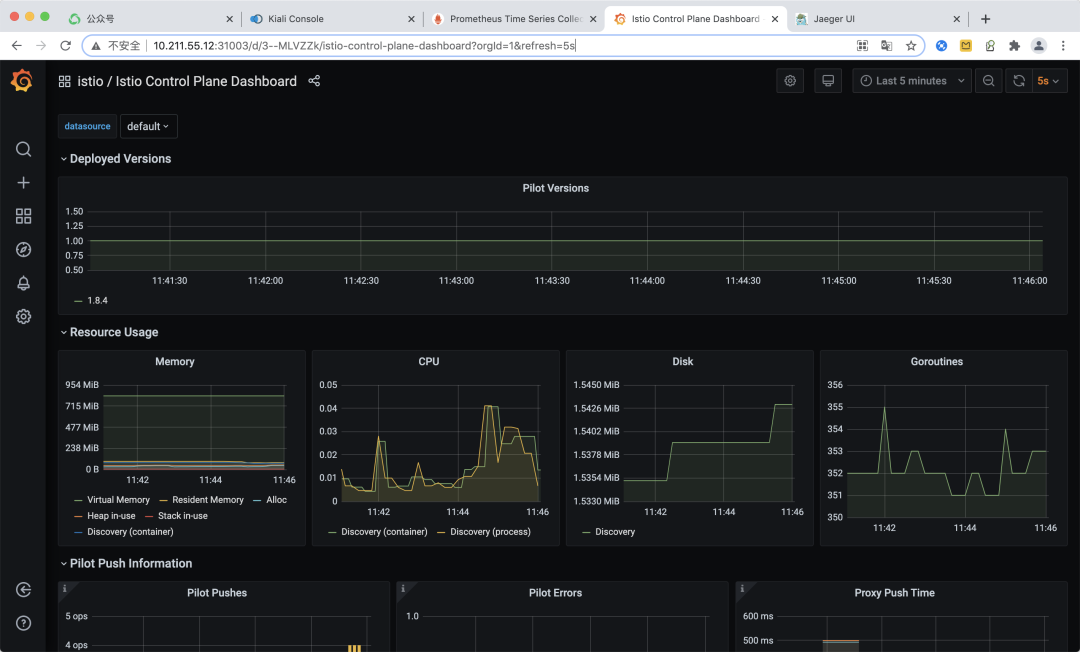This screenshot has height=652, width=1080.
Task: Click the Pilot Pushes panel title
Action: (216, 593)
